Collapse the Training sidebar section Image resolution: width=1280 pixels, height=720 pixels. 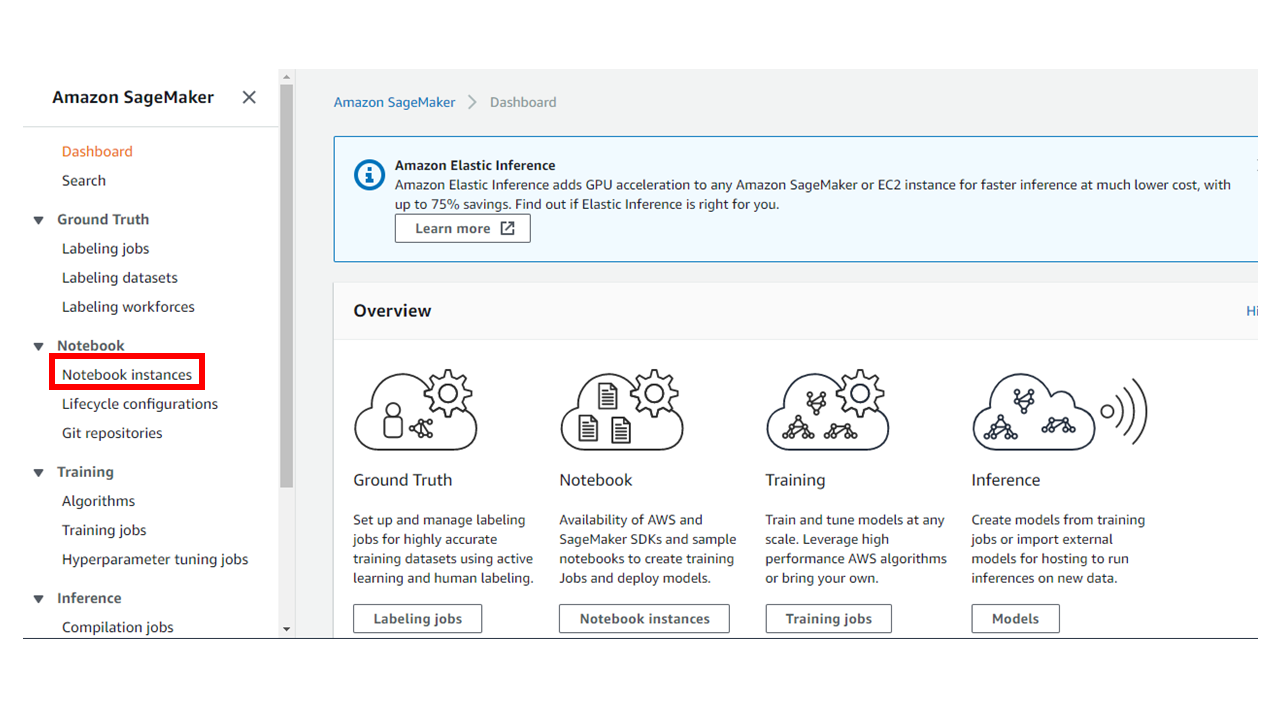point(39,472)
